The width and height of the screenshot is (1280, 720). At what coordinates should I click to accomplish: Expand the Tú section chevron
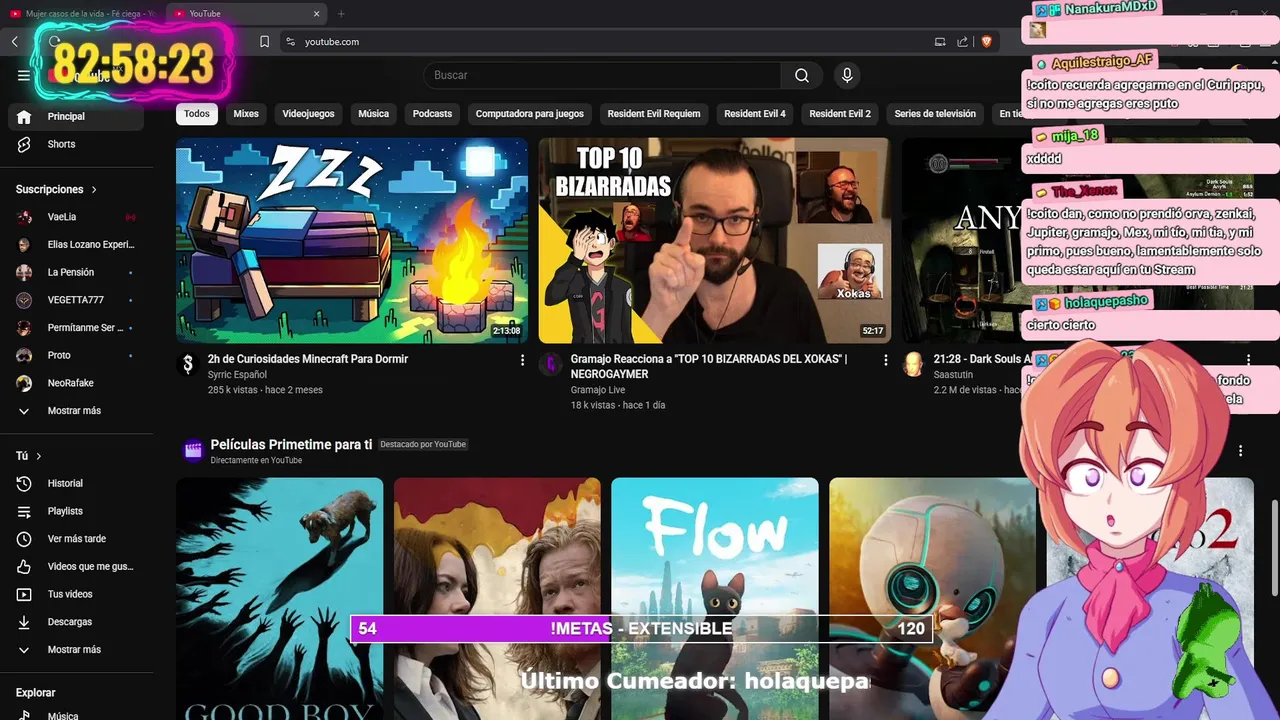39,456
